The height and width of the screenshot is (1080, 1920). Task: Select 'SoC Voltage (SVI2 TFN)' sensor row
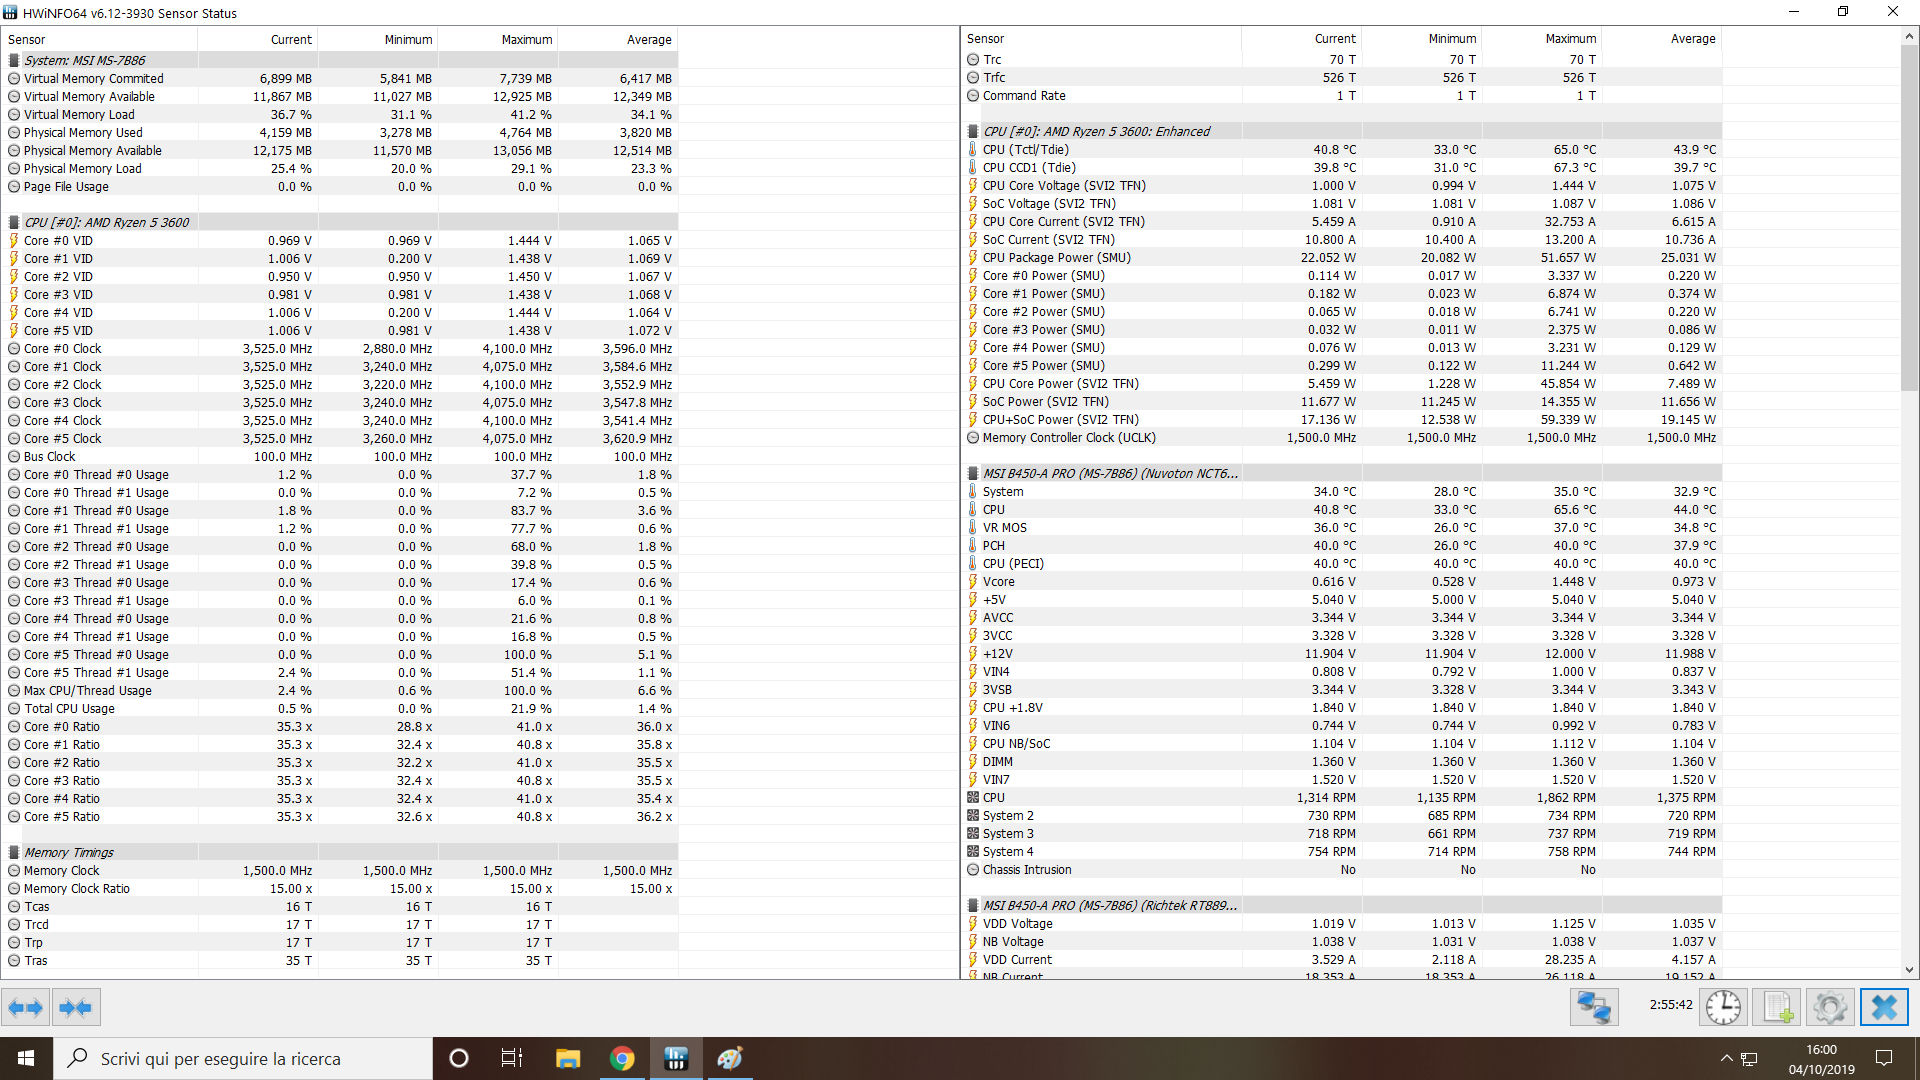pyautogui.click(x=1342, y=204)
